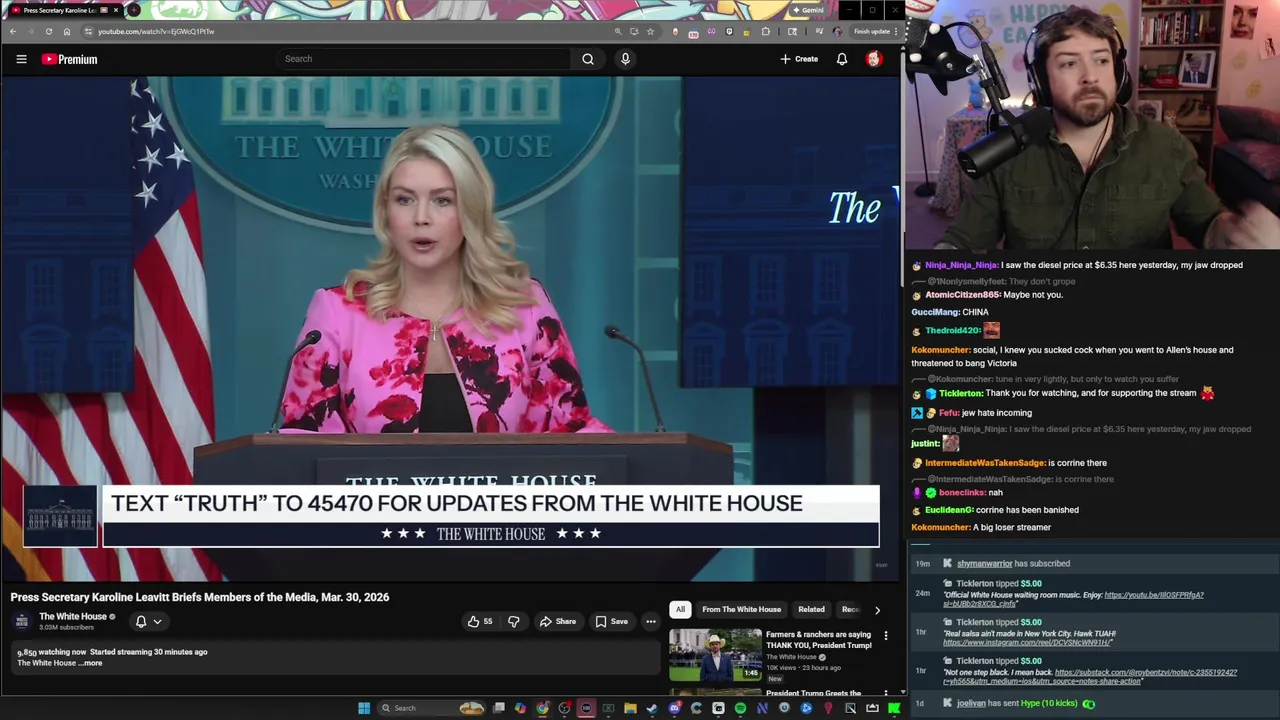Open options menu for Farmers & ranchers video
The width and height of the screenshot is (1280, 720).
pyautogui.click(x=885, y=635)
